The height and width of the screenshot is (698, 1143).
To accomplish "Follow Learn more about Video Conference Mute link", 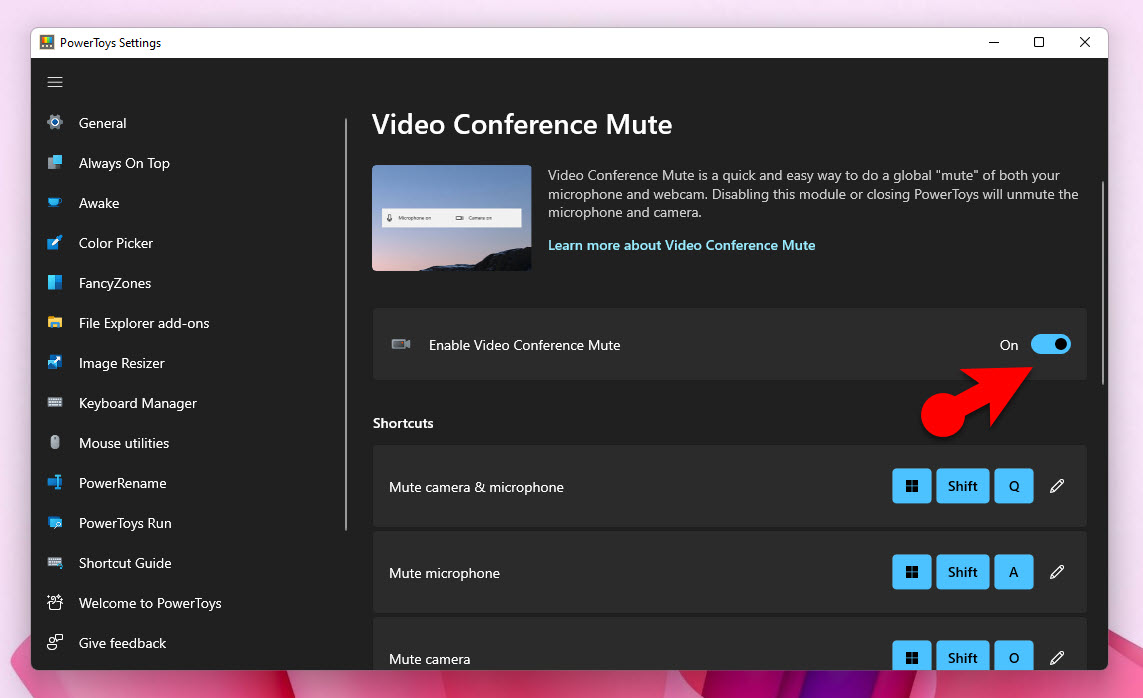I will point(682,246).
